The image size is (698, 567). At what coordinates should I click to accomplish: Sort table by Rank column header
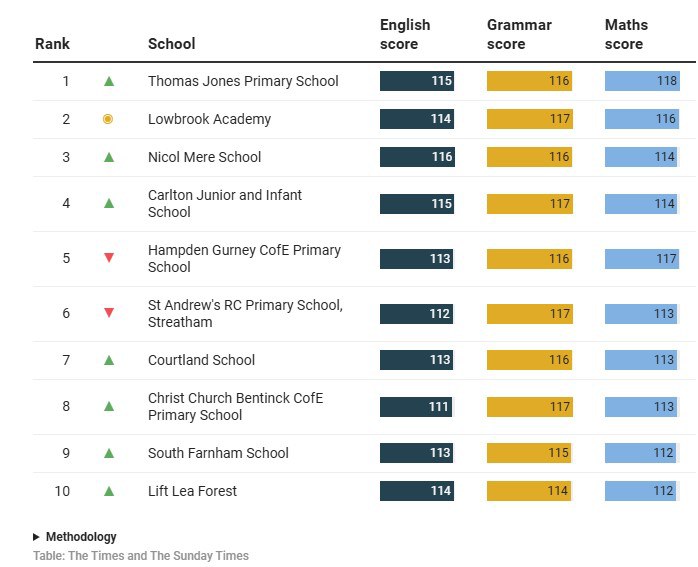pos(52,44)
